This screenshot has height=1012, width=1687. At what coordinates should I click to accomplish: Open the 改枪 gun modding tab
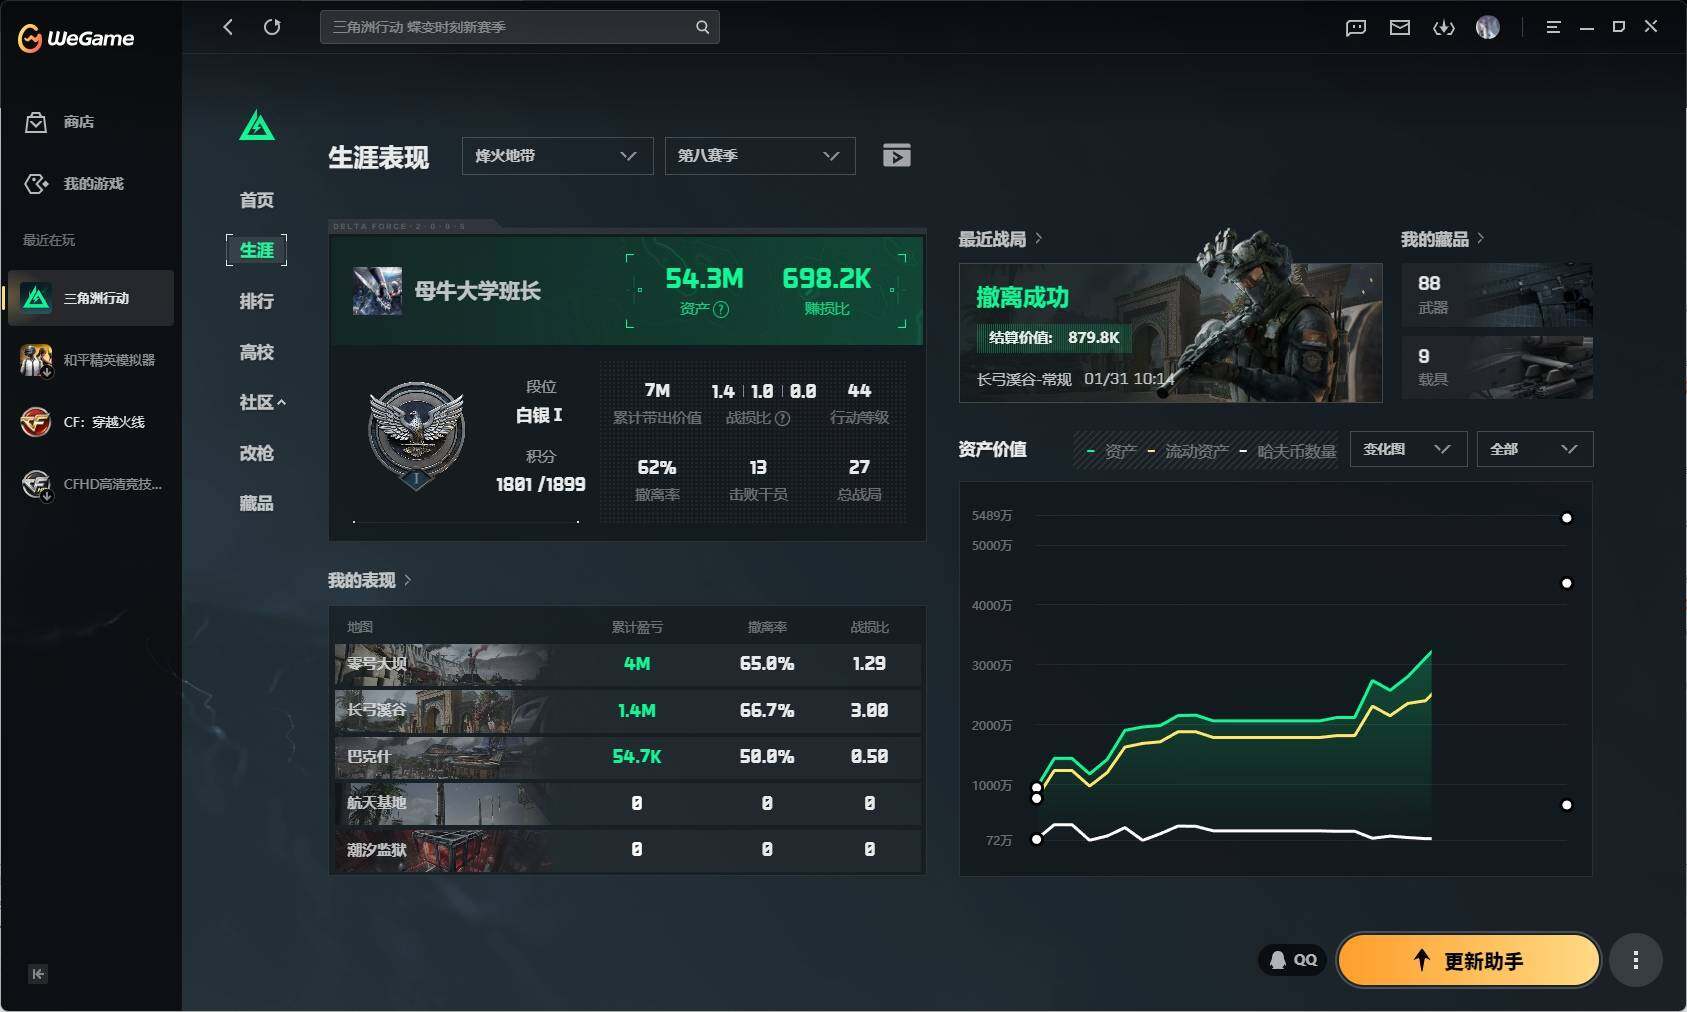(257, 453)
